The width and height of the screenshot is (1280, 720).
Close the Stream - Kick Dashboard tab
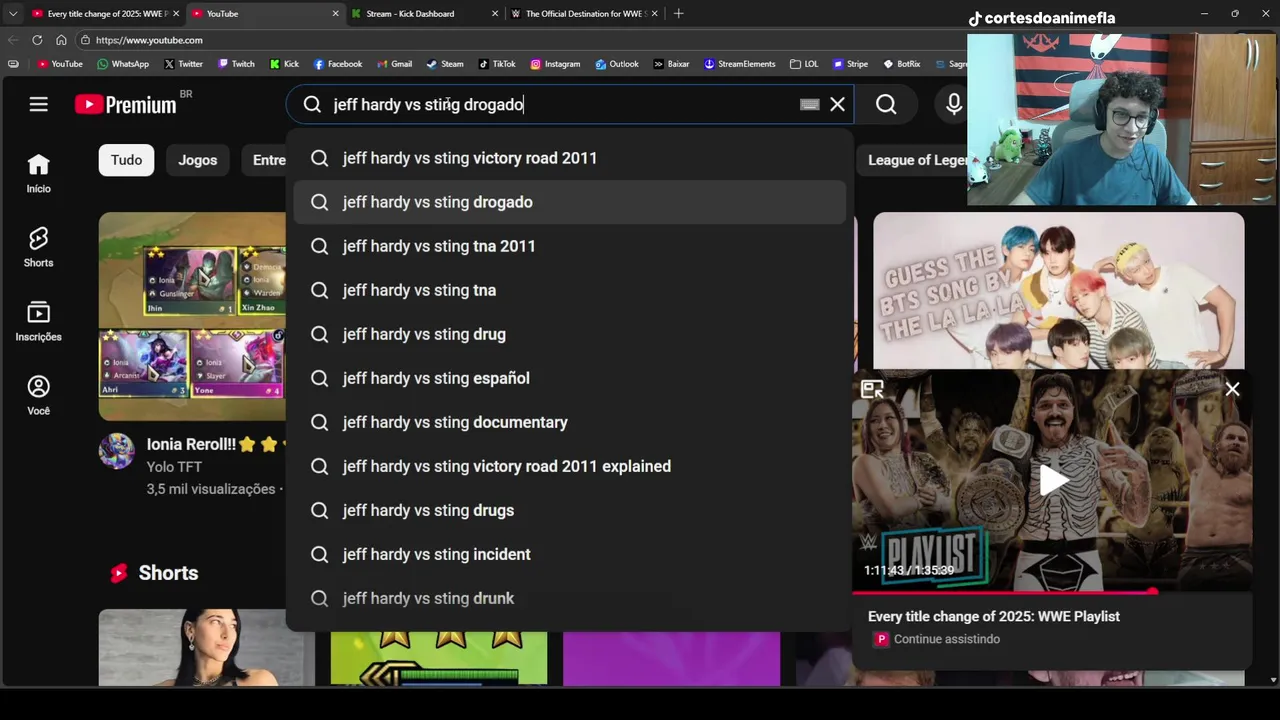click(495, 14)
